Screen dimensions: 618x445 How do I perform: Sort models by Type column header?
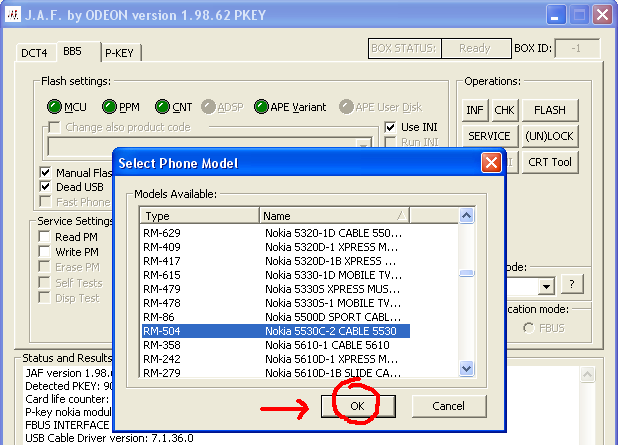pyautogui.click(x=199, y=216)
